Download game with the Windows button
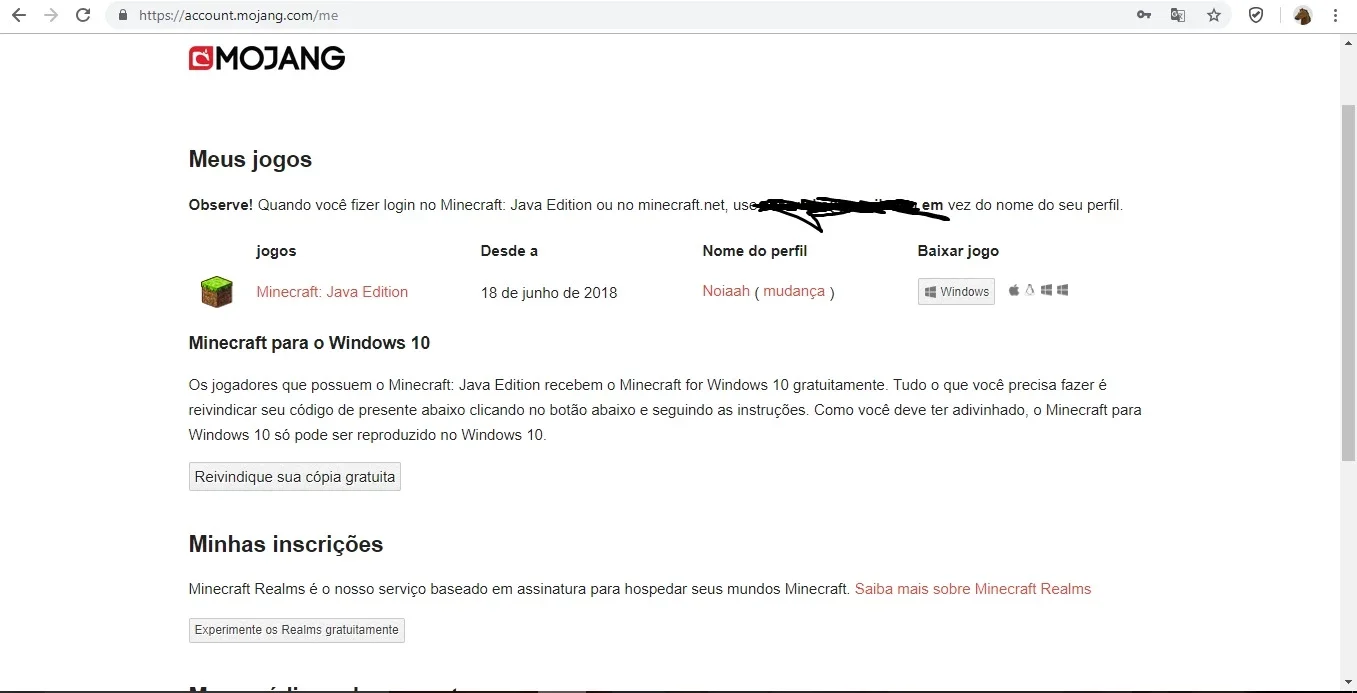The image size is (1357, 693). [x=956, y=291]
